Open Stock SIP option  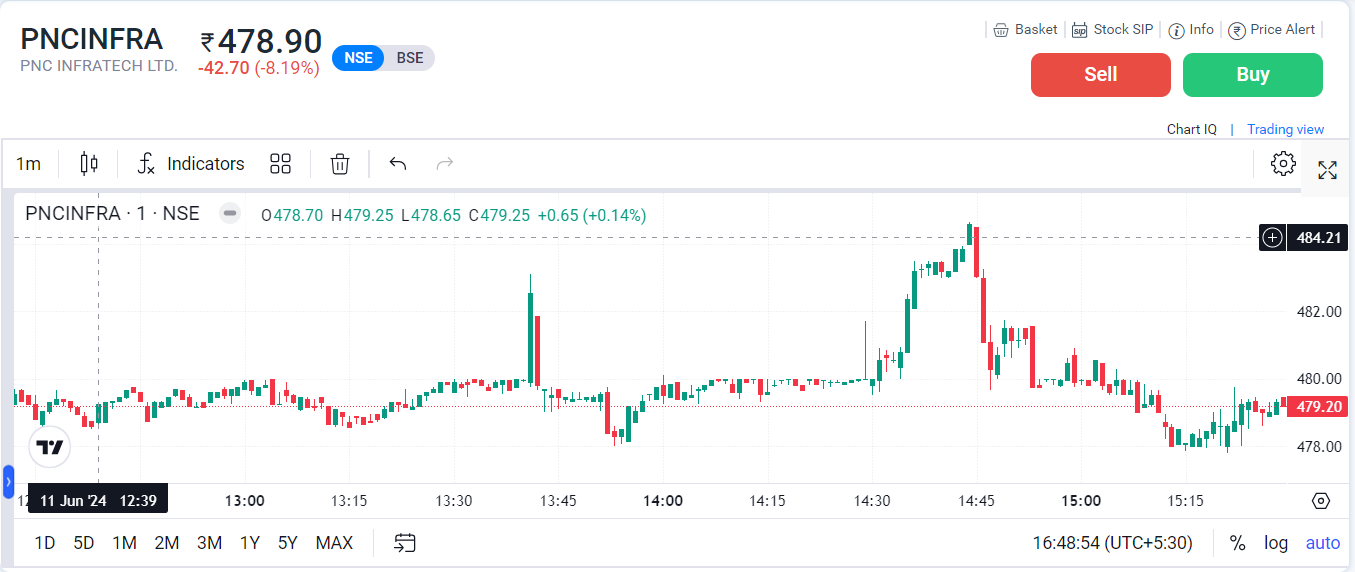(1112, 30)
